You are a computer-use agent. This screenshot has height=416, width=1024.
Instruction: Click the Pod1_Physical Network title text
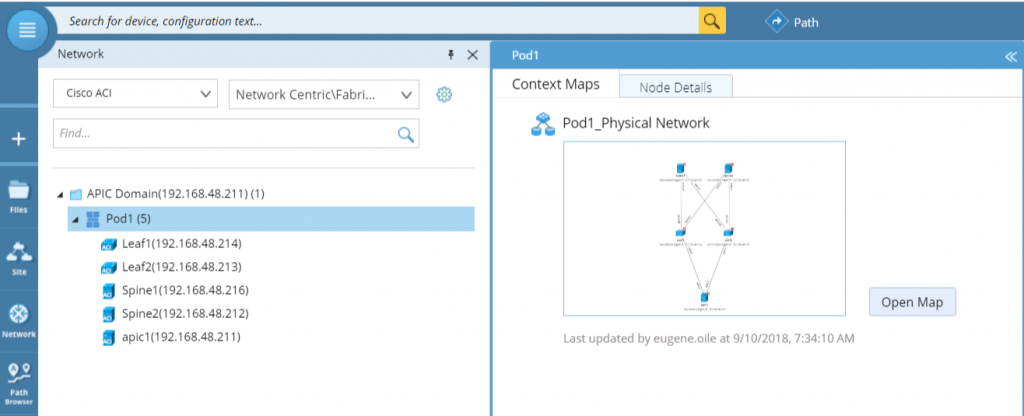point(636,123)
